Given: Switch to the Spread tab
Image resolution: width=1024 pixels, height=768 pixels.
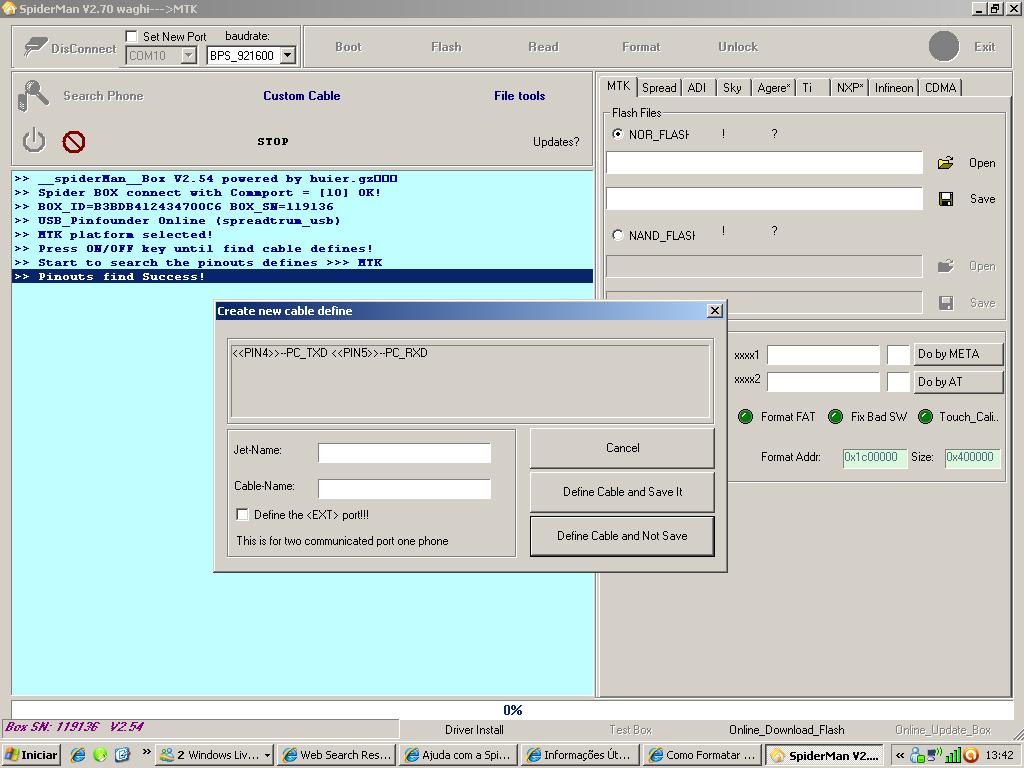Looking at the screenshot, I should coord(659,88).
